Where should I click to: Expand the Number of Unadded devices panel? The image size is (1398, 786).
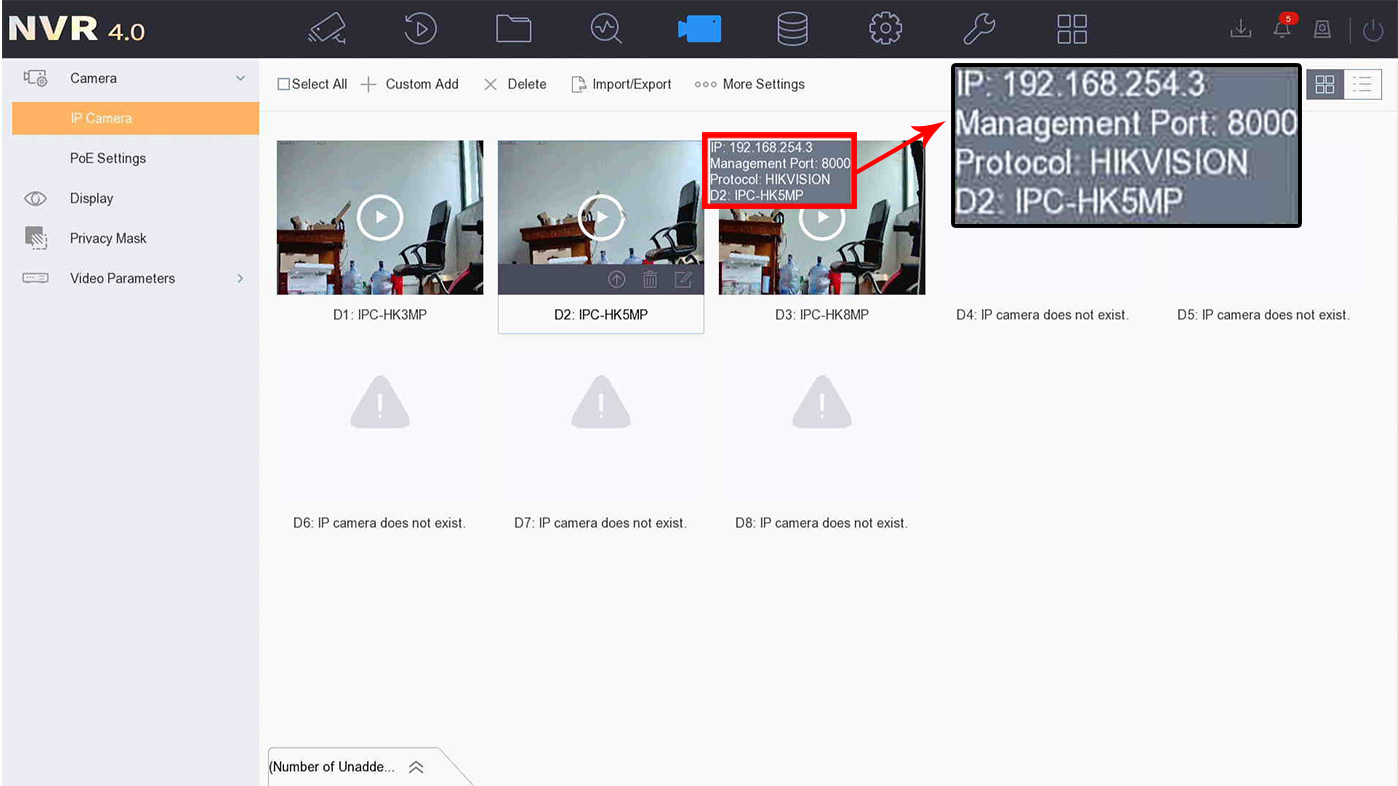click(x=416, y=767)
